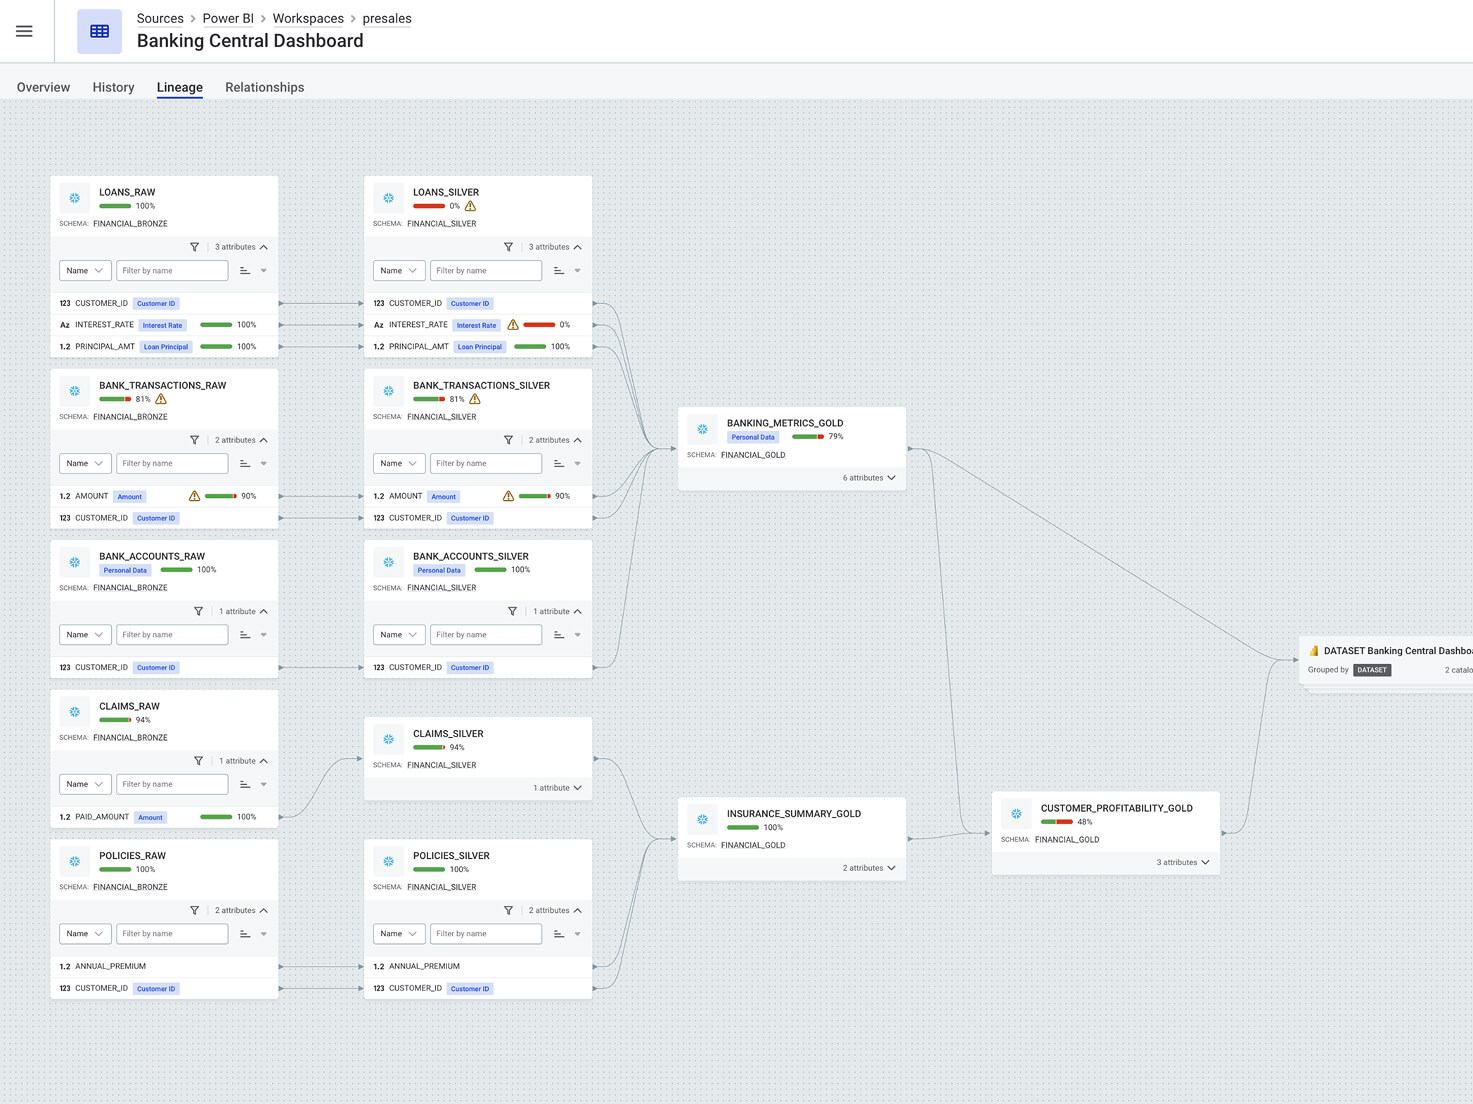
Task: Click the hamburger menu icon top left
Action: pos(24,30)
